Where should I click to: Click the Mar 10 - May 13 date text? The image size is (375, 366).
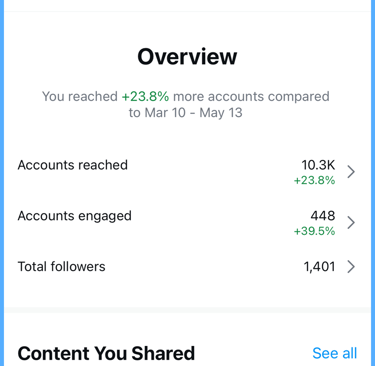(x=193, y=113)
